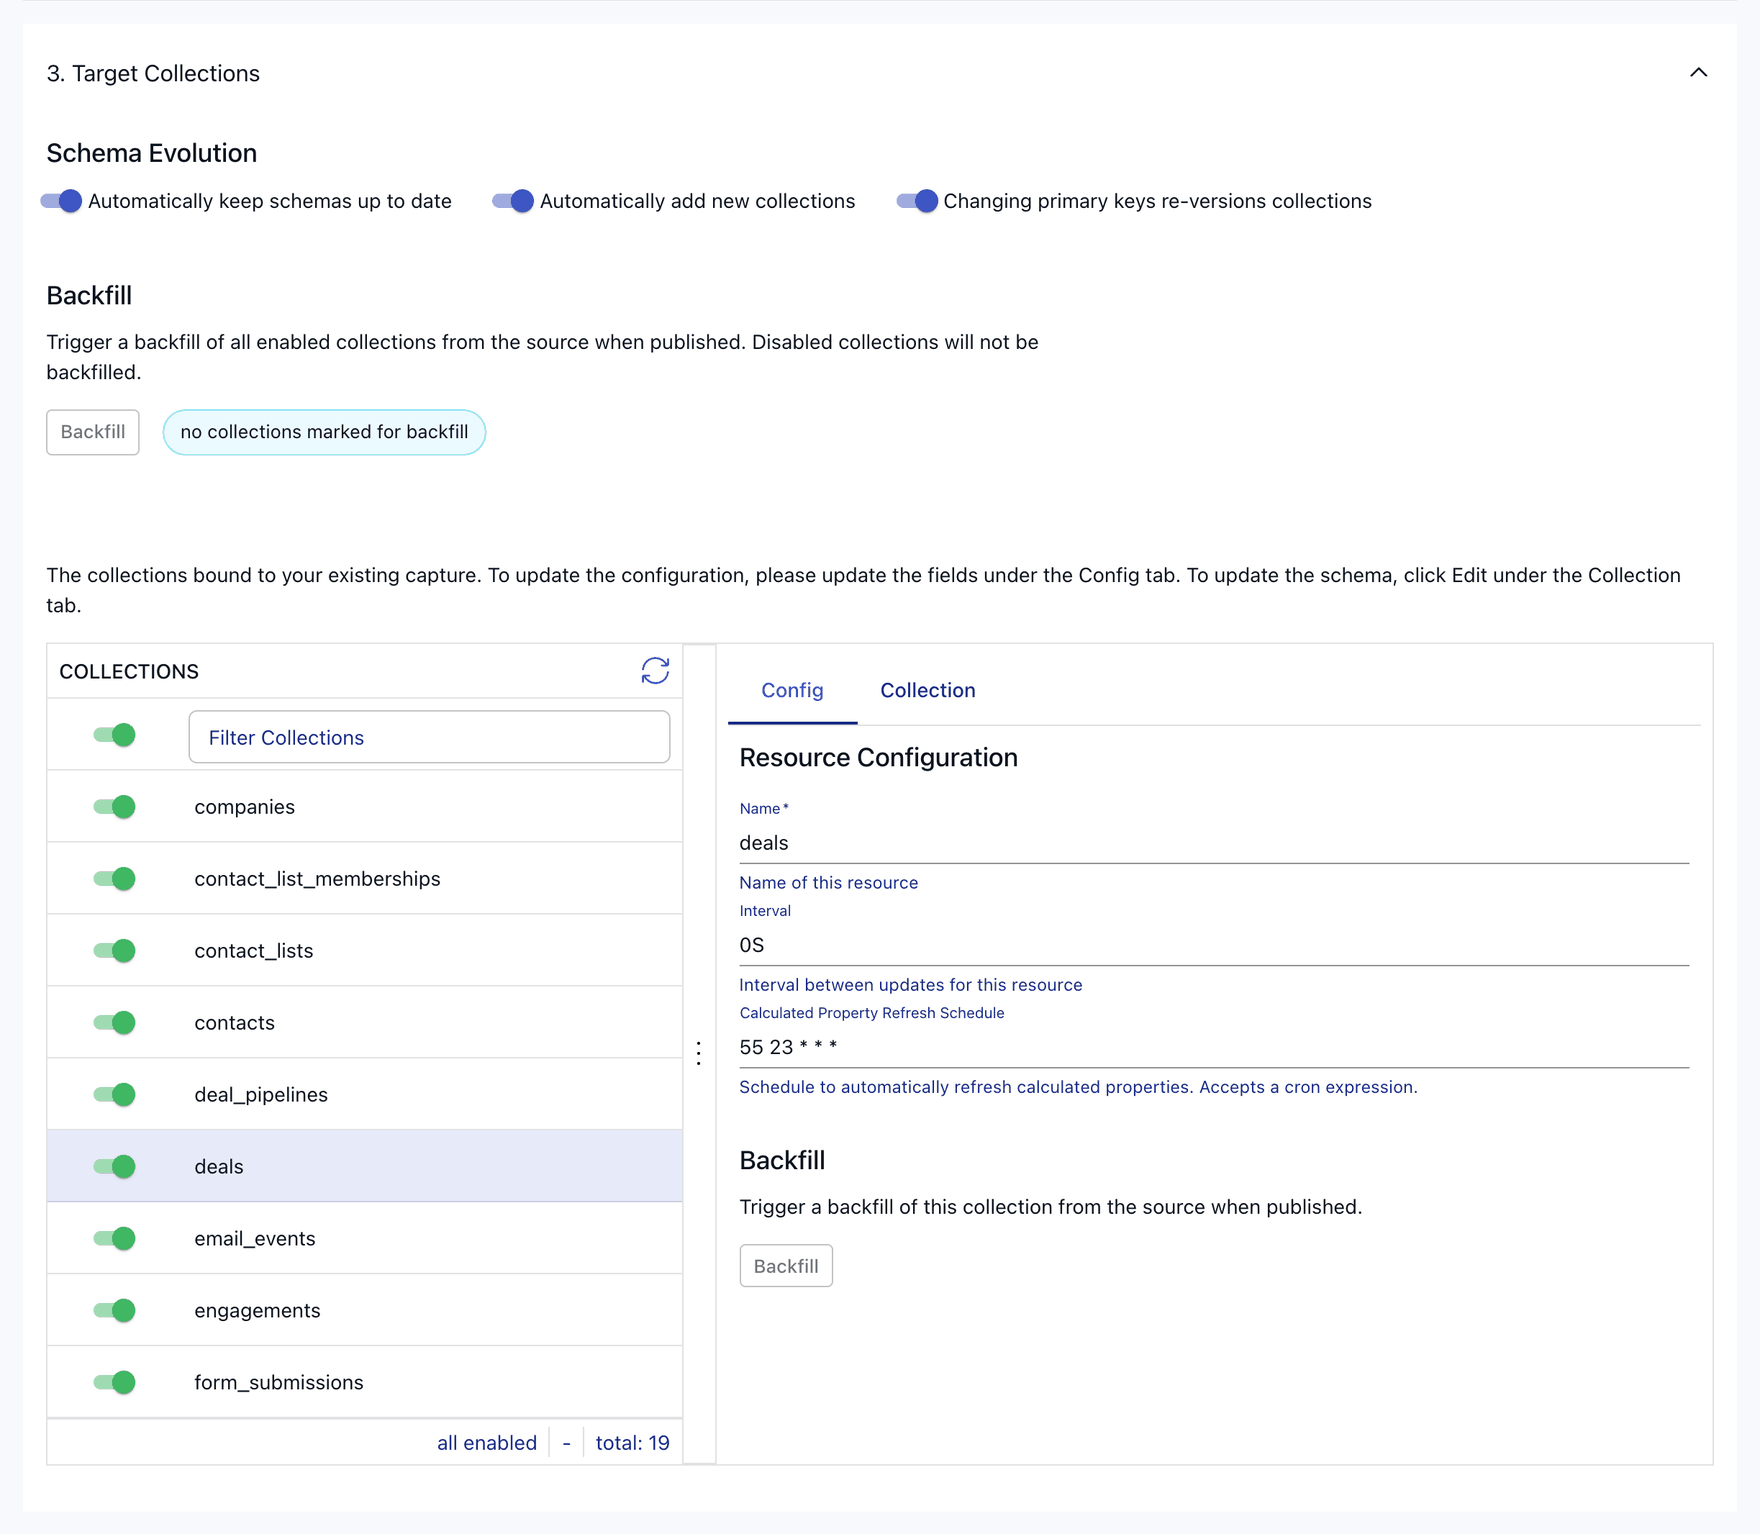Viewport: 1760px width, 1534px height.
Task: Click the 'total: 19' count
Action: (633, 1443)
